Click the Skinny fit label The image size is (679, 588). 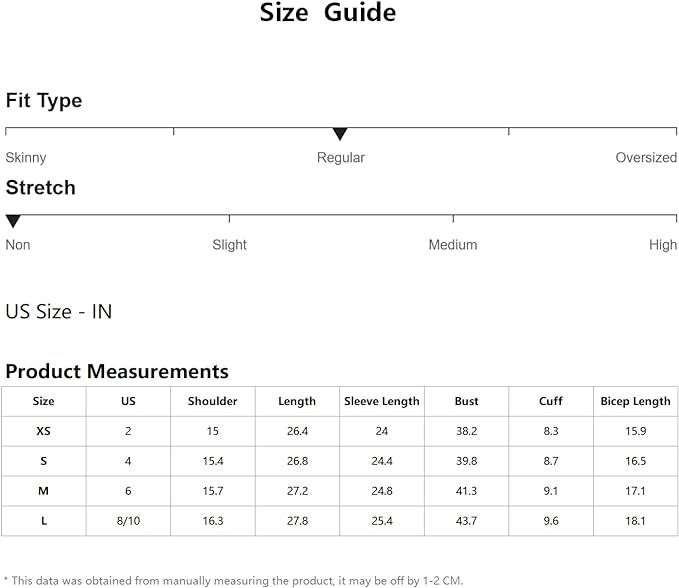(26, 158)
